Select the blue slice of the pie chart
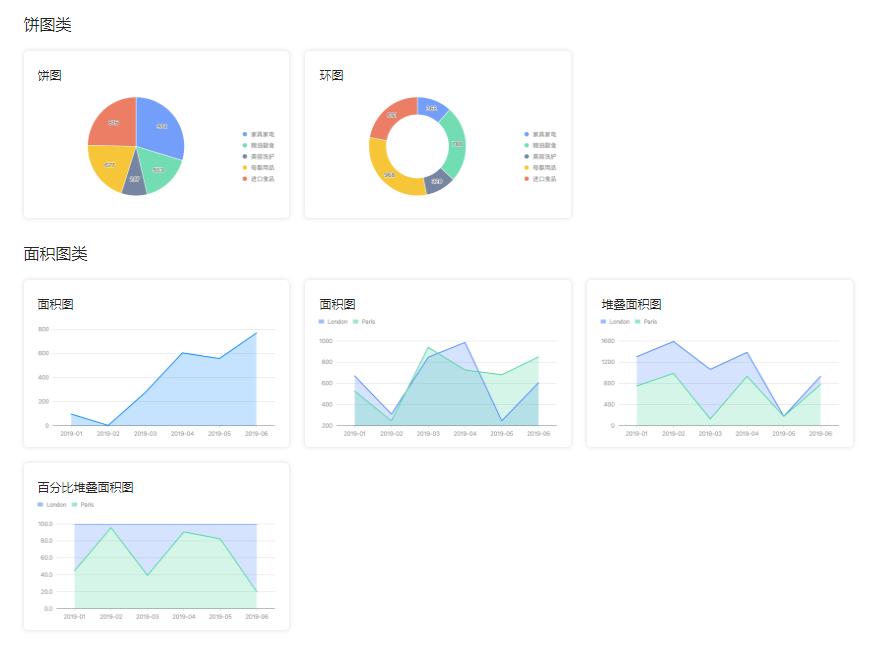Image resolution: width=873 pixels, height=647 pixels. pos(159,127)
